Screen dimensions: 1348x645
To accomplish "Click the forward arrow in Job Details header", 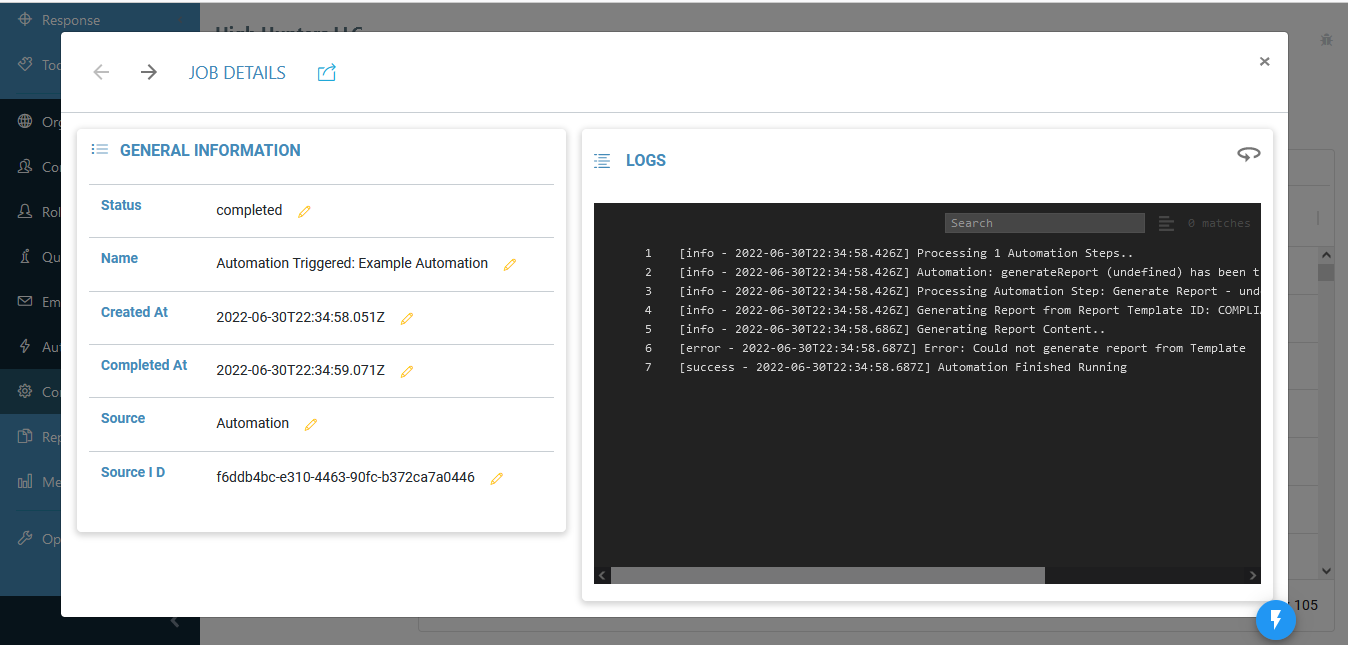I will pyautogui.click(x=149, y=72).
